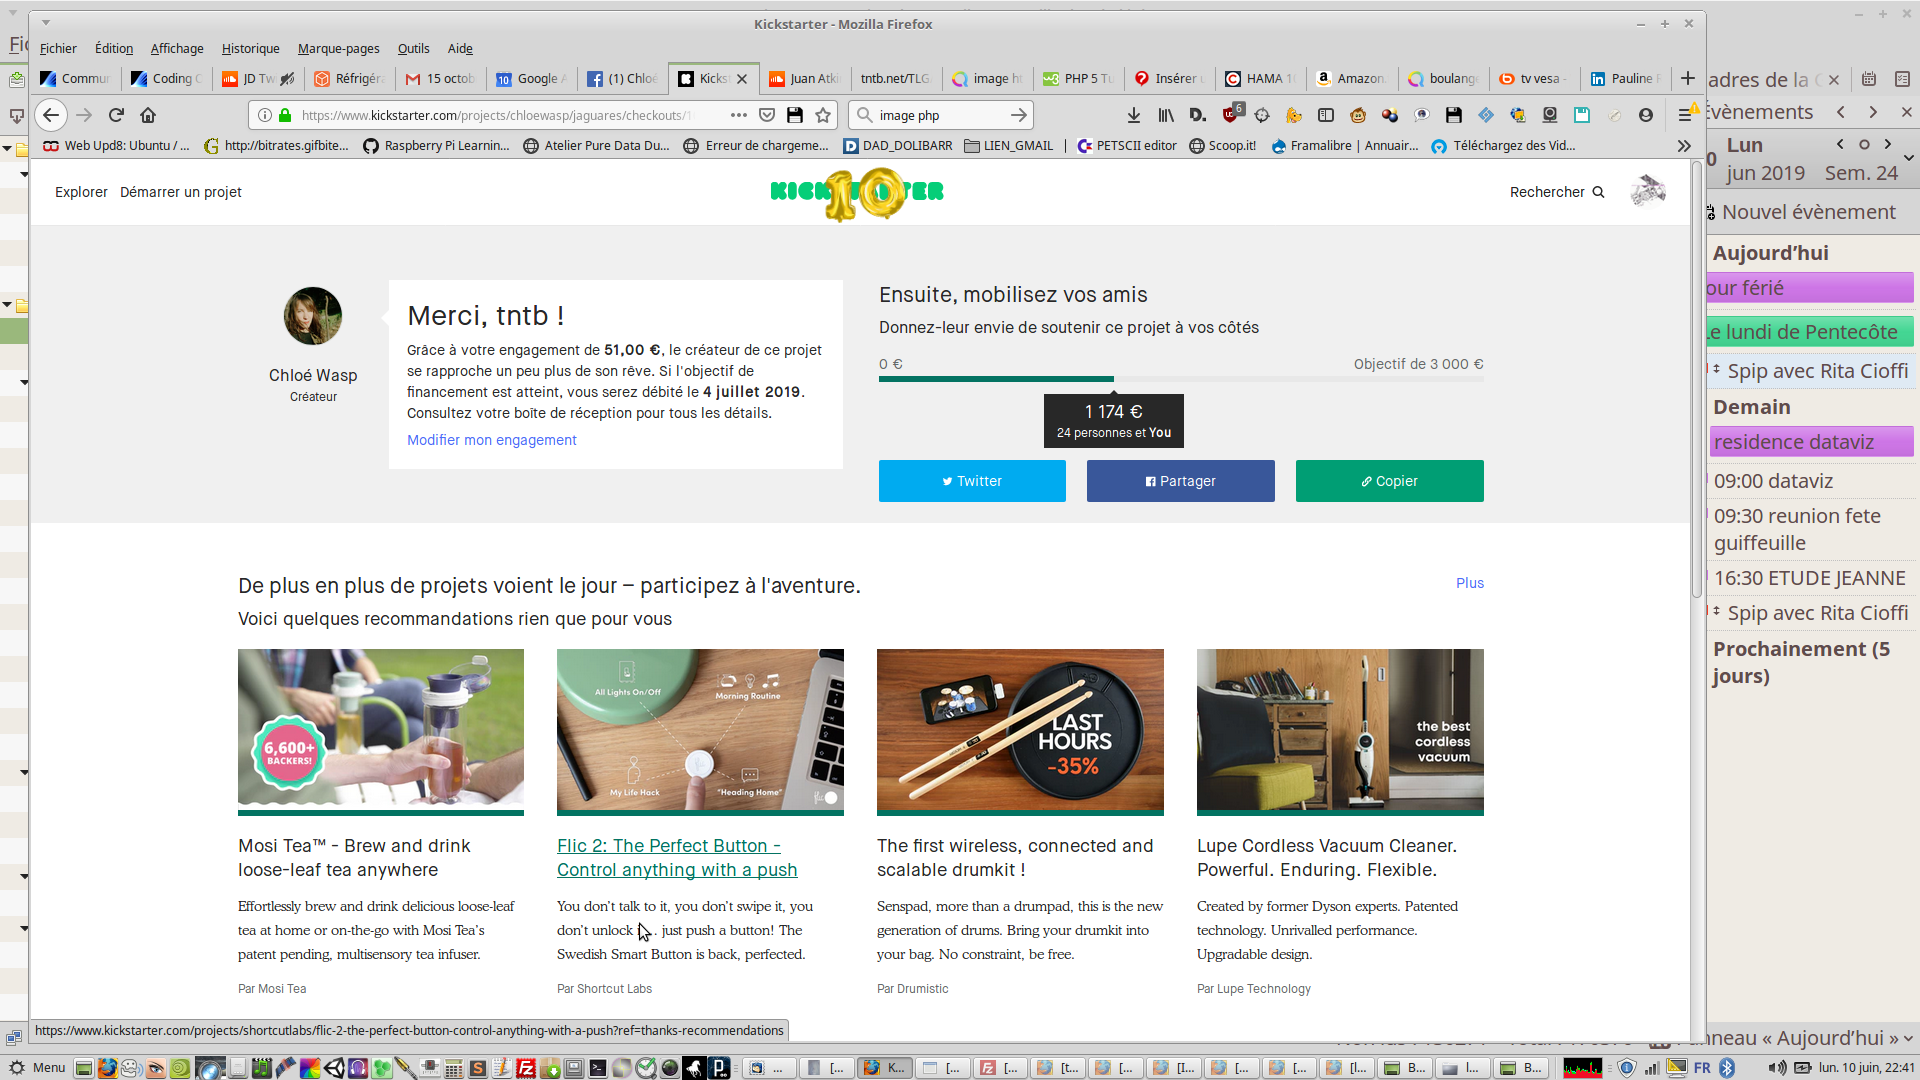Click the volume icon in system tray
The image size is (1920, 1080).
(1777, 1067)
